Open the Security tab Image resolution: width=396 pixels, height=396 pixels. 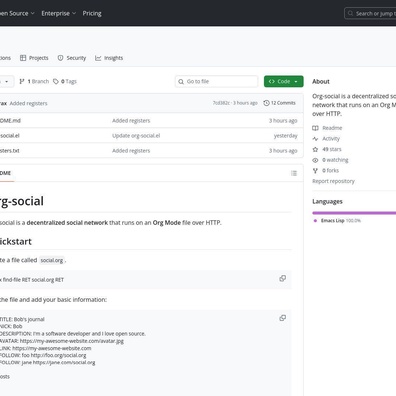pyautogui.click(x=72, y=58)
